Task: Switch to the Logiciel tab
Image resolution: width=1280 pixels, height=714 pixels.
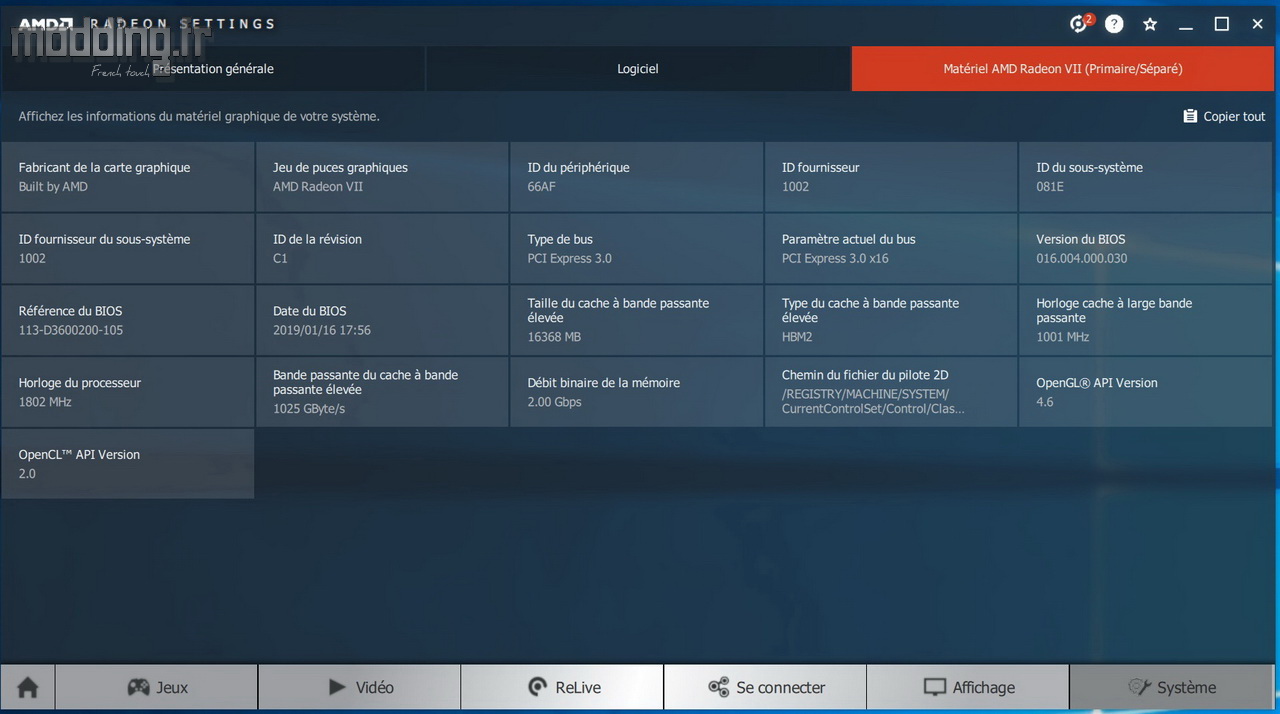Action: click(x=638, y=69)
